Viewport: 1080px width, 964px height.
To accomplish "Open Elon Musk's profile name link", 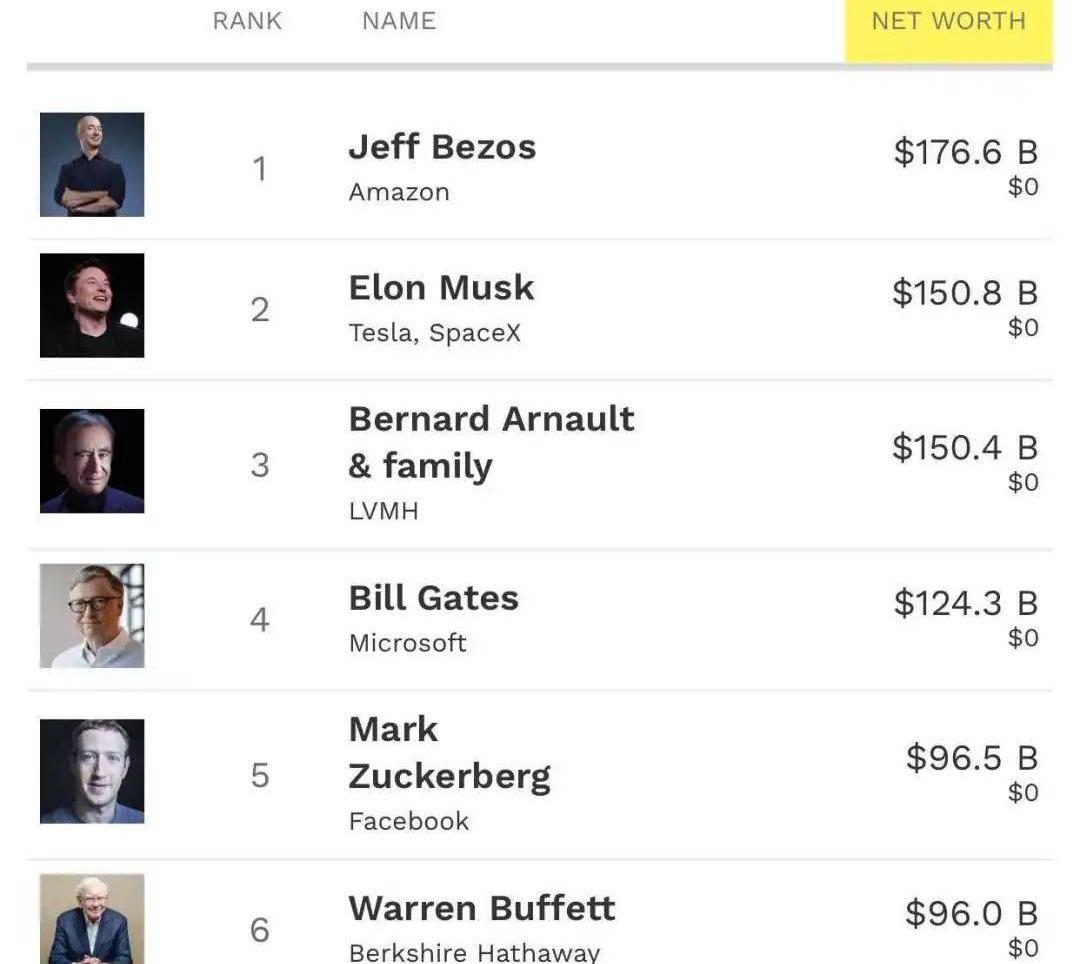I will 441,288.
